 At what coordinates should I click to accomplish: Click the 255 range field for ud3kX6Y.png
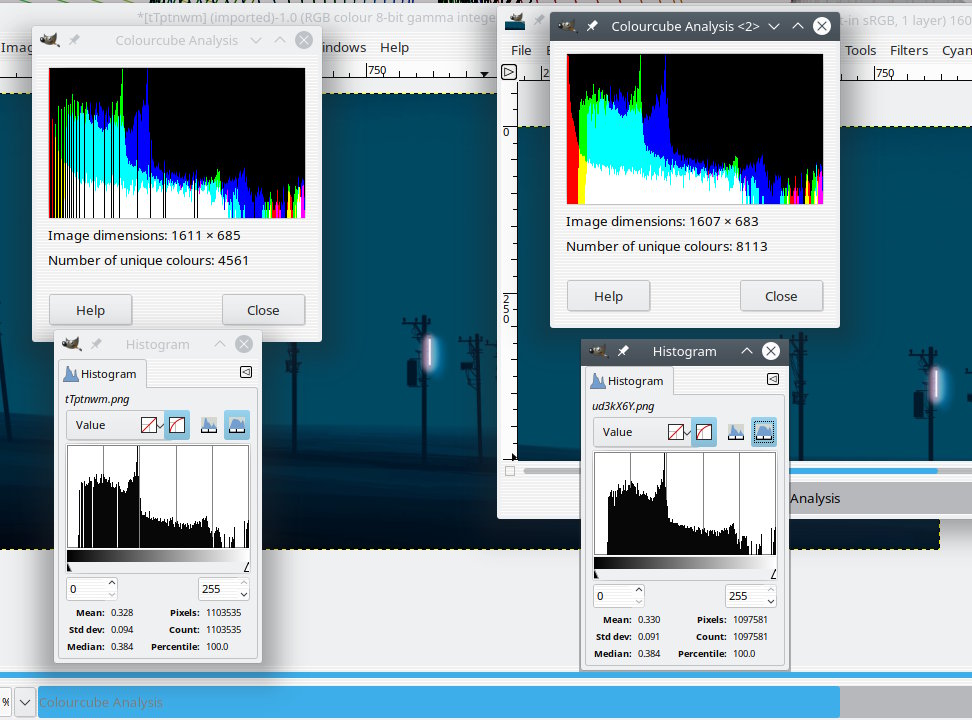(741, 596)
